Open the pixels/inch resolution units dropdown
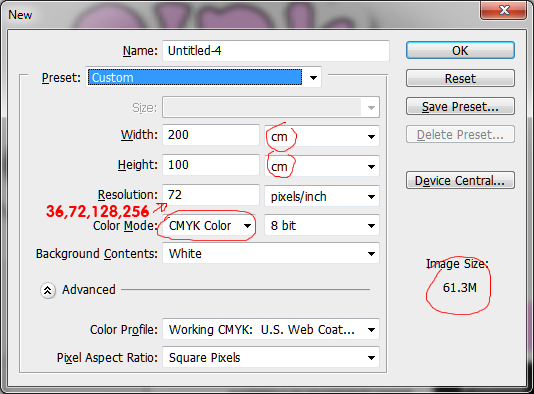Image resolution: width=534 pixels, height=394 pixels. point(322,196)
